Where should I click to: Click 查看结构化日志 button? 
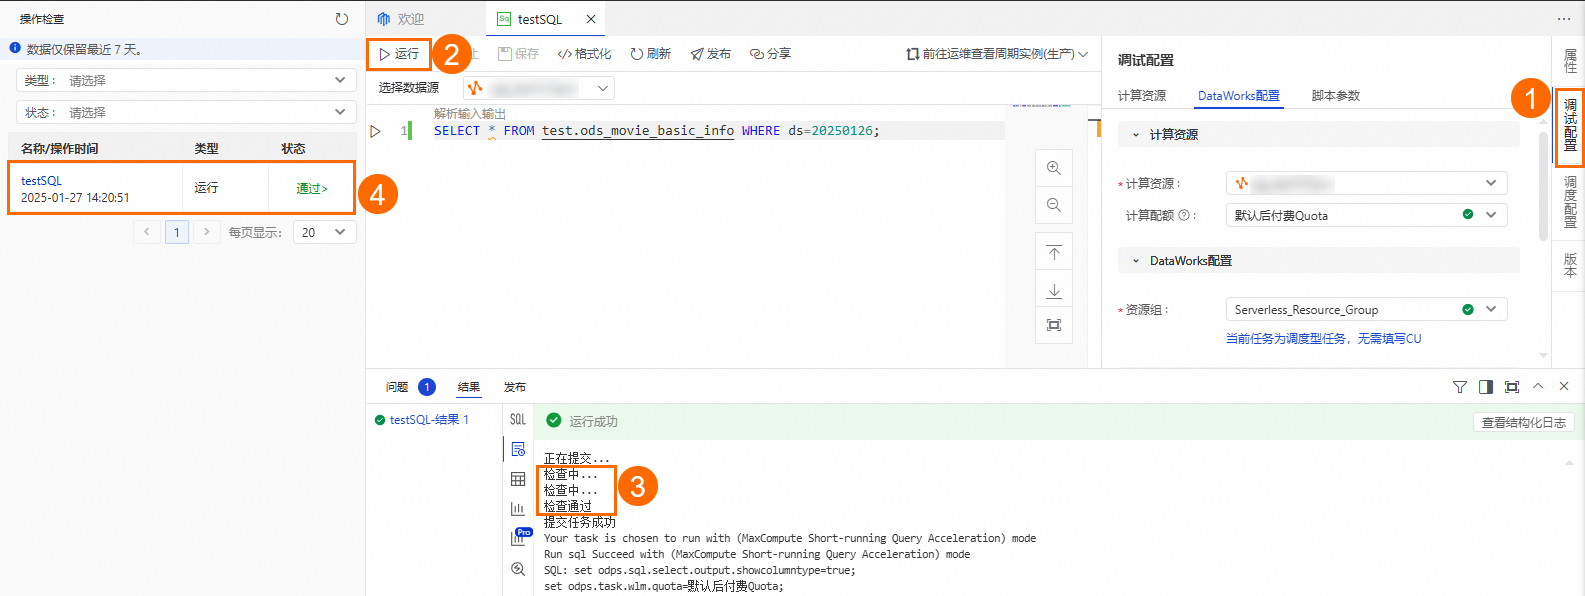pyautogui.click(x=1524, y=423)
